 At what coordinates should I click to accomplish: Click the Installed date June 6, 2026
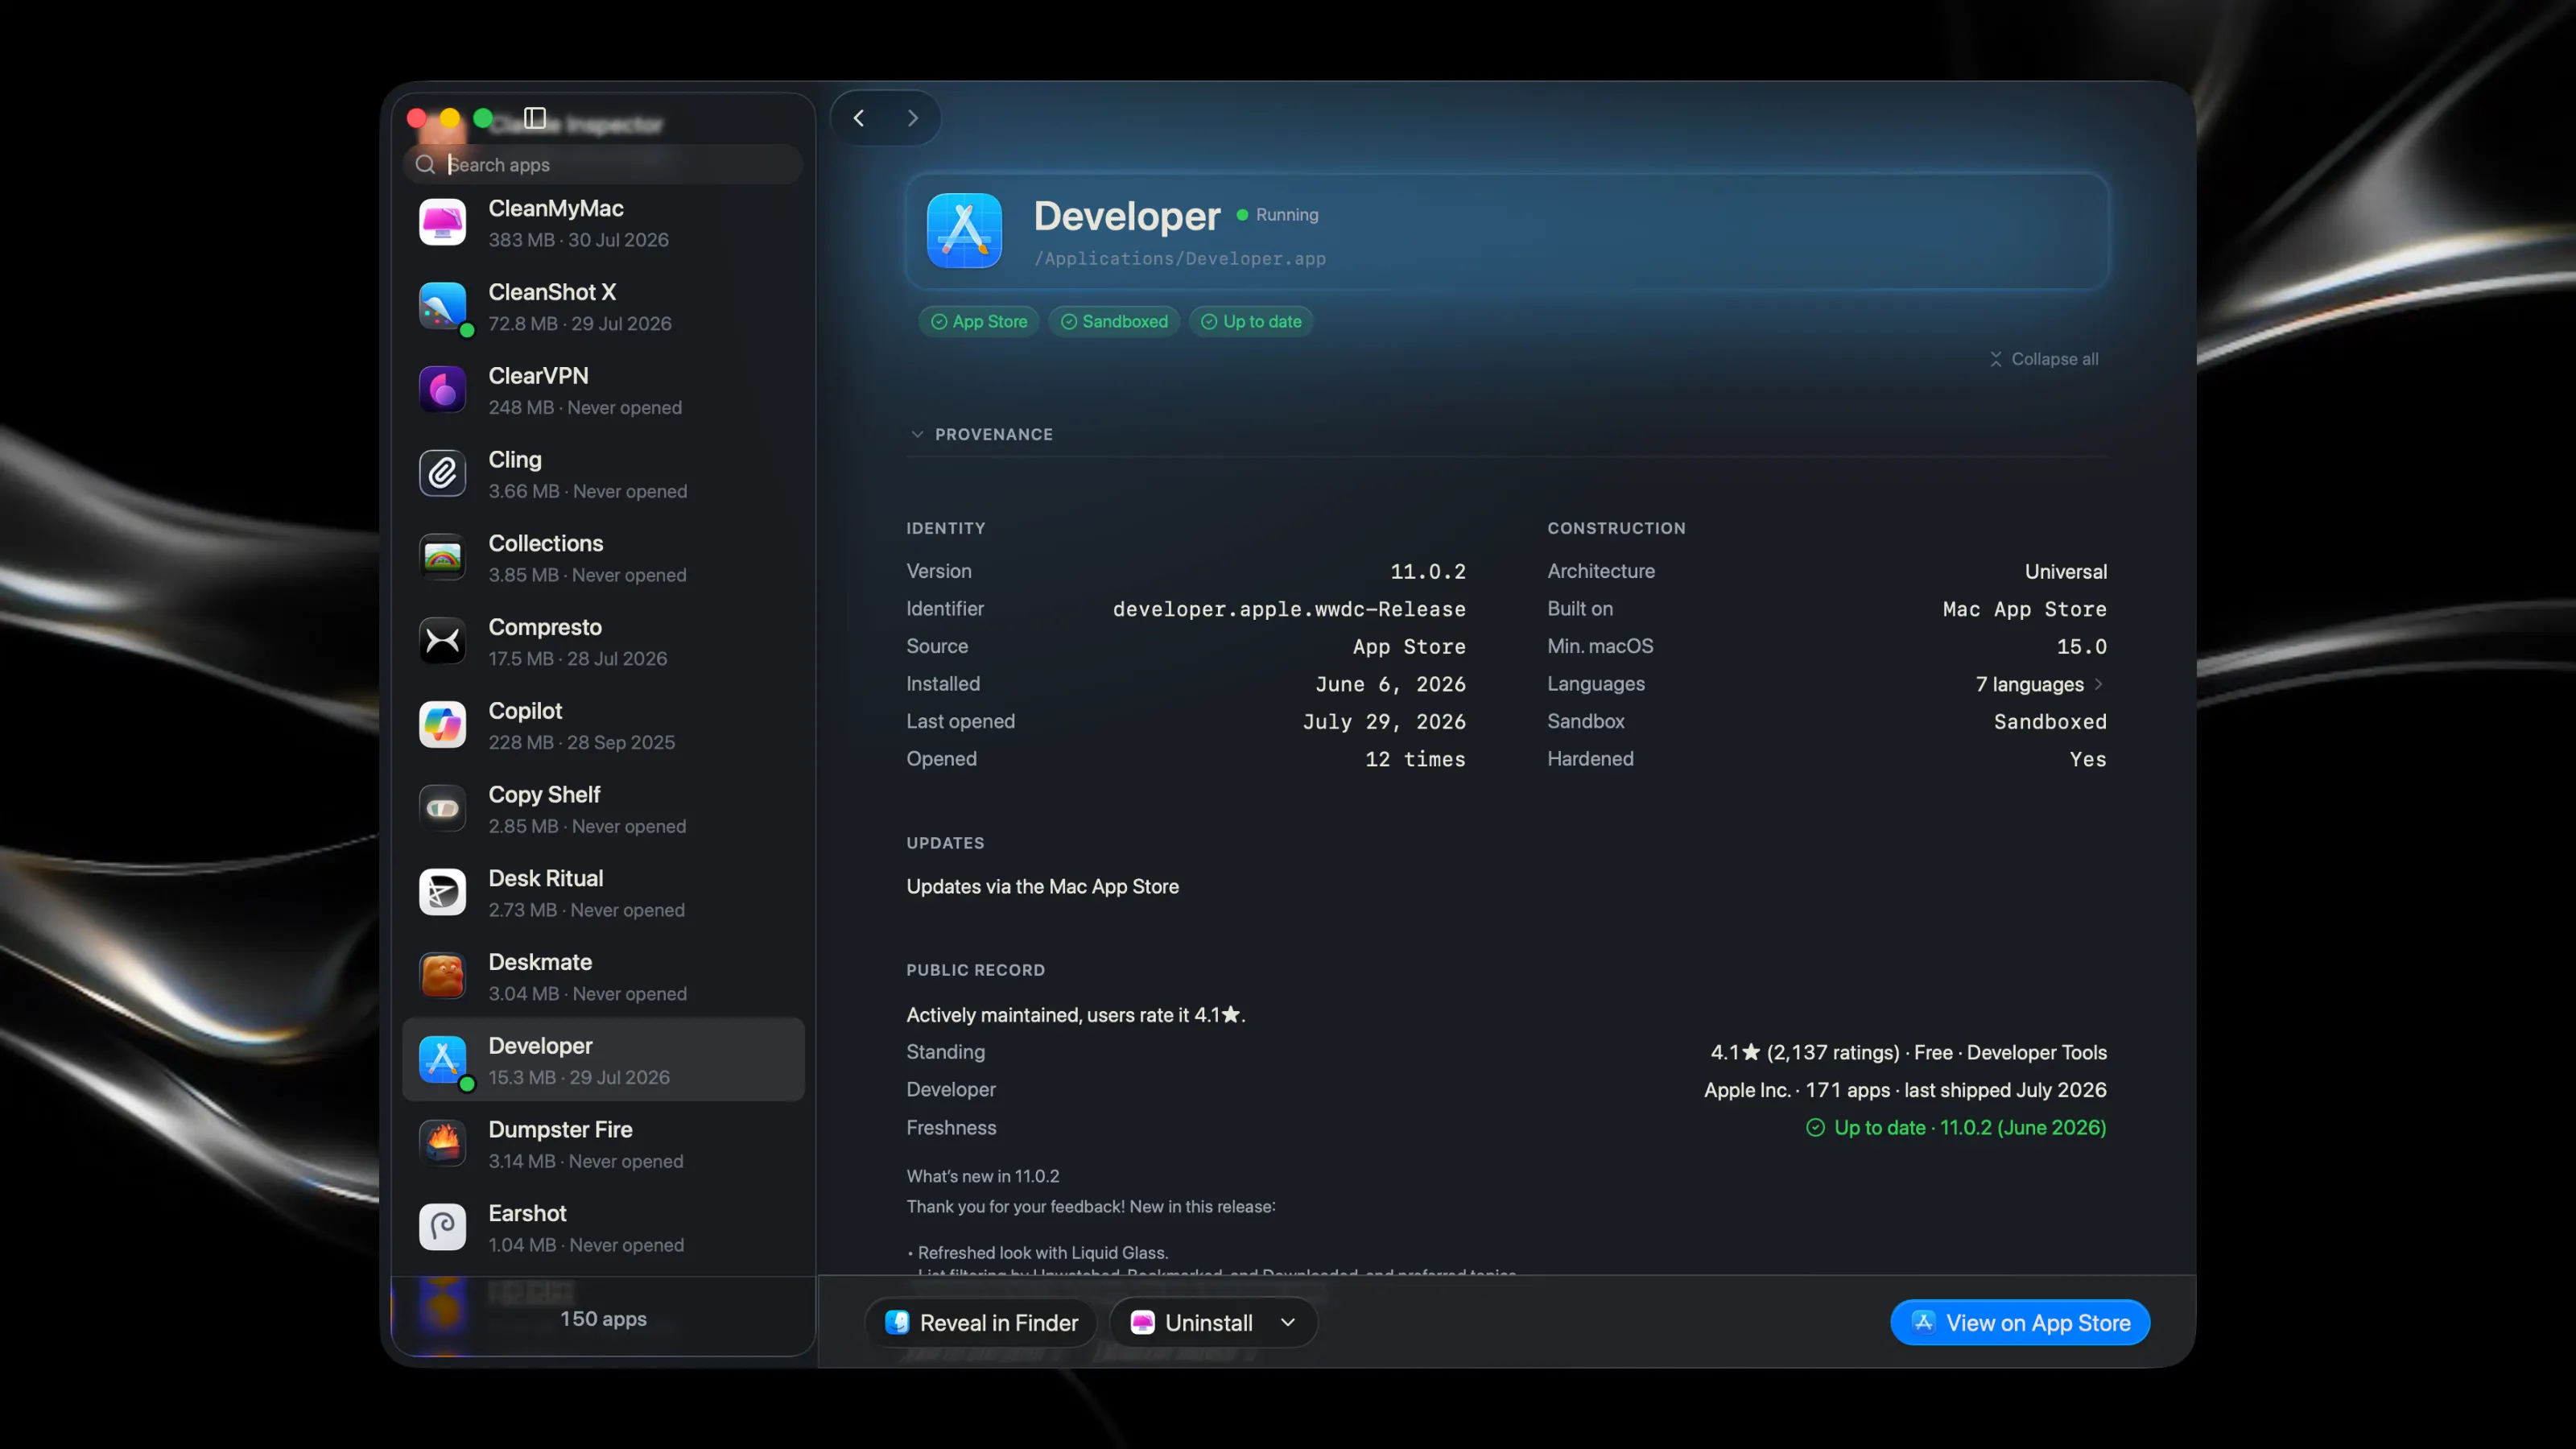(x=1390, y=684)
